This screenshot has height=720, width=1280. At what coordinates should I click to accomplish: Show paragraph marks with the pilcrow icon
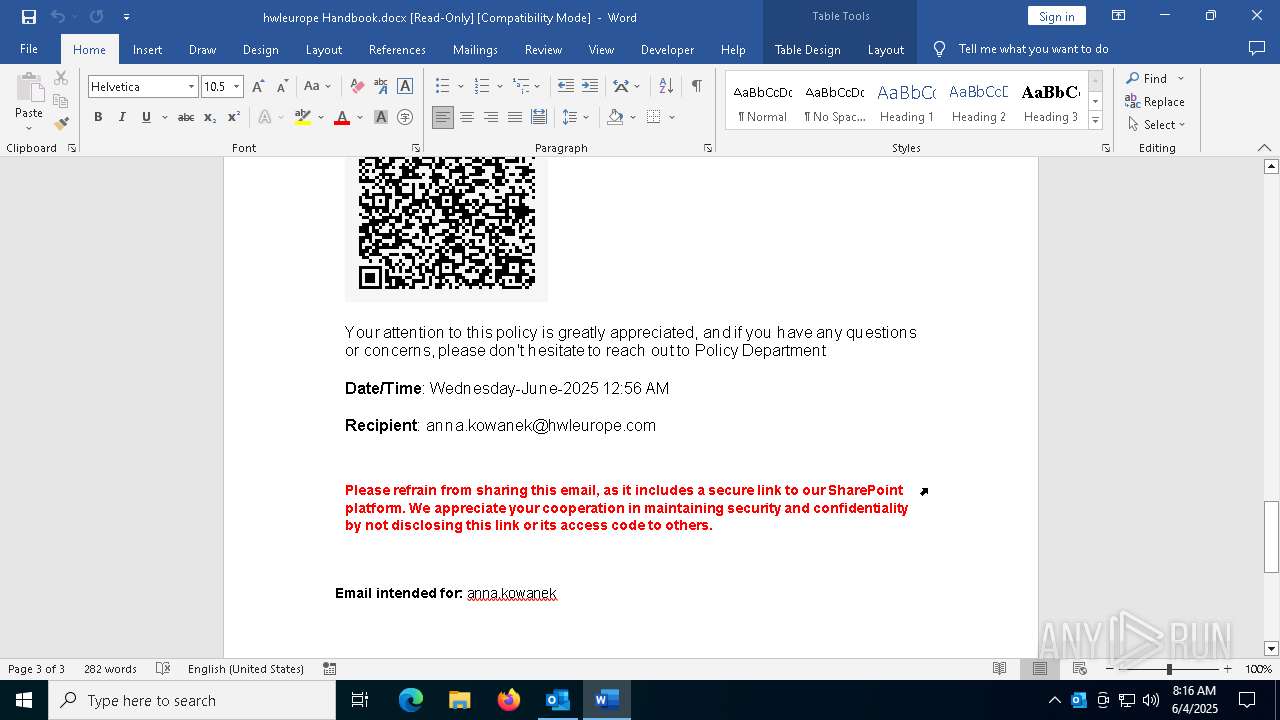pos(697,87)
